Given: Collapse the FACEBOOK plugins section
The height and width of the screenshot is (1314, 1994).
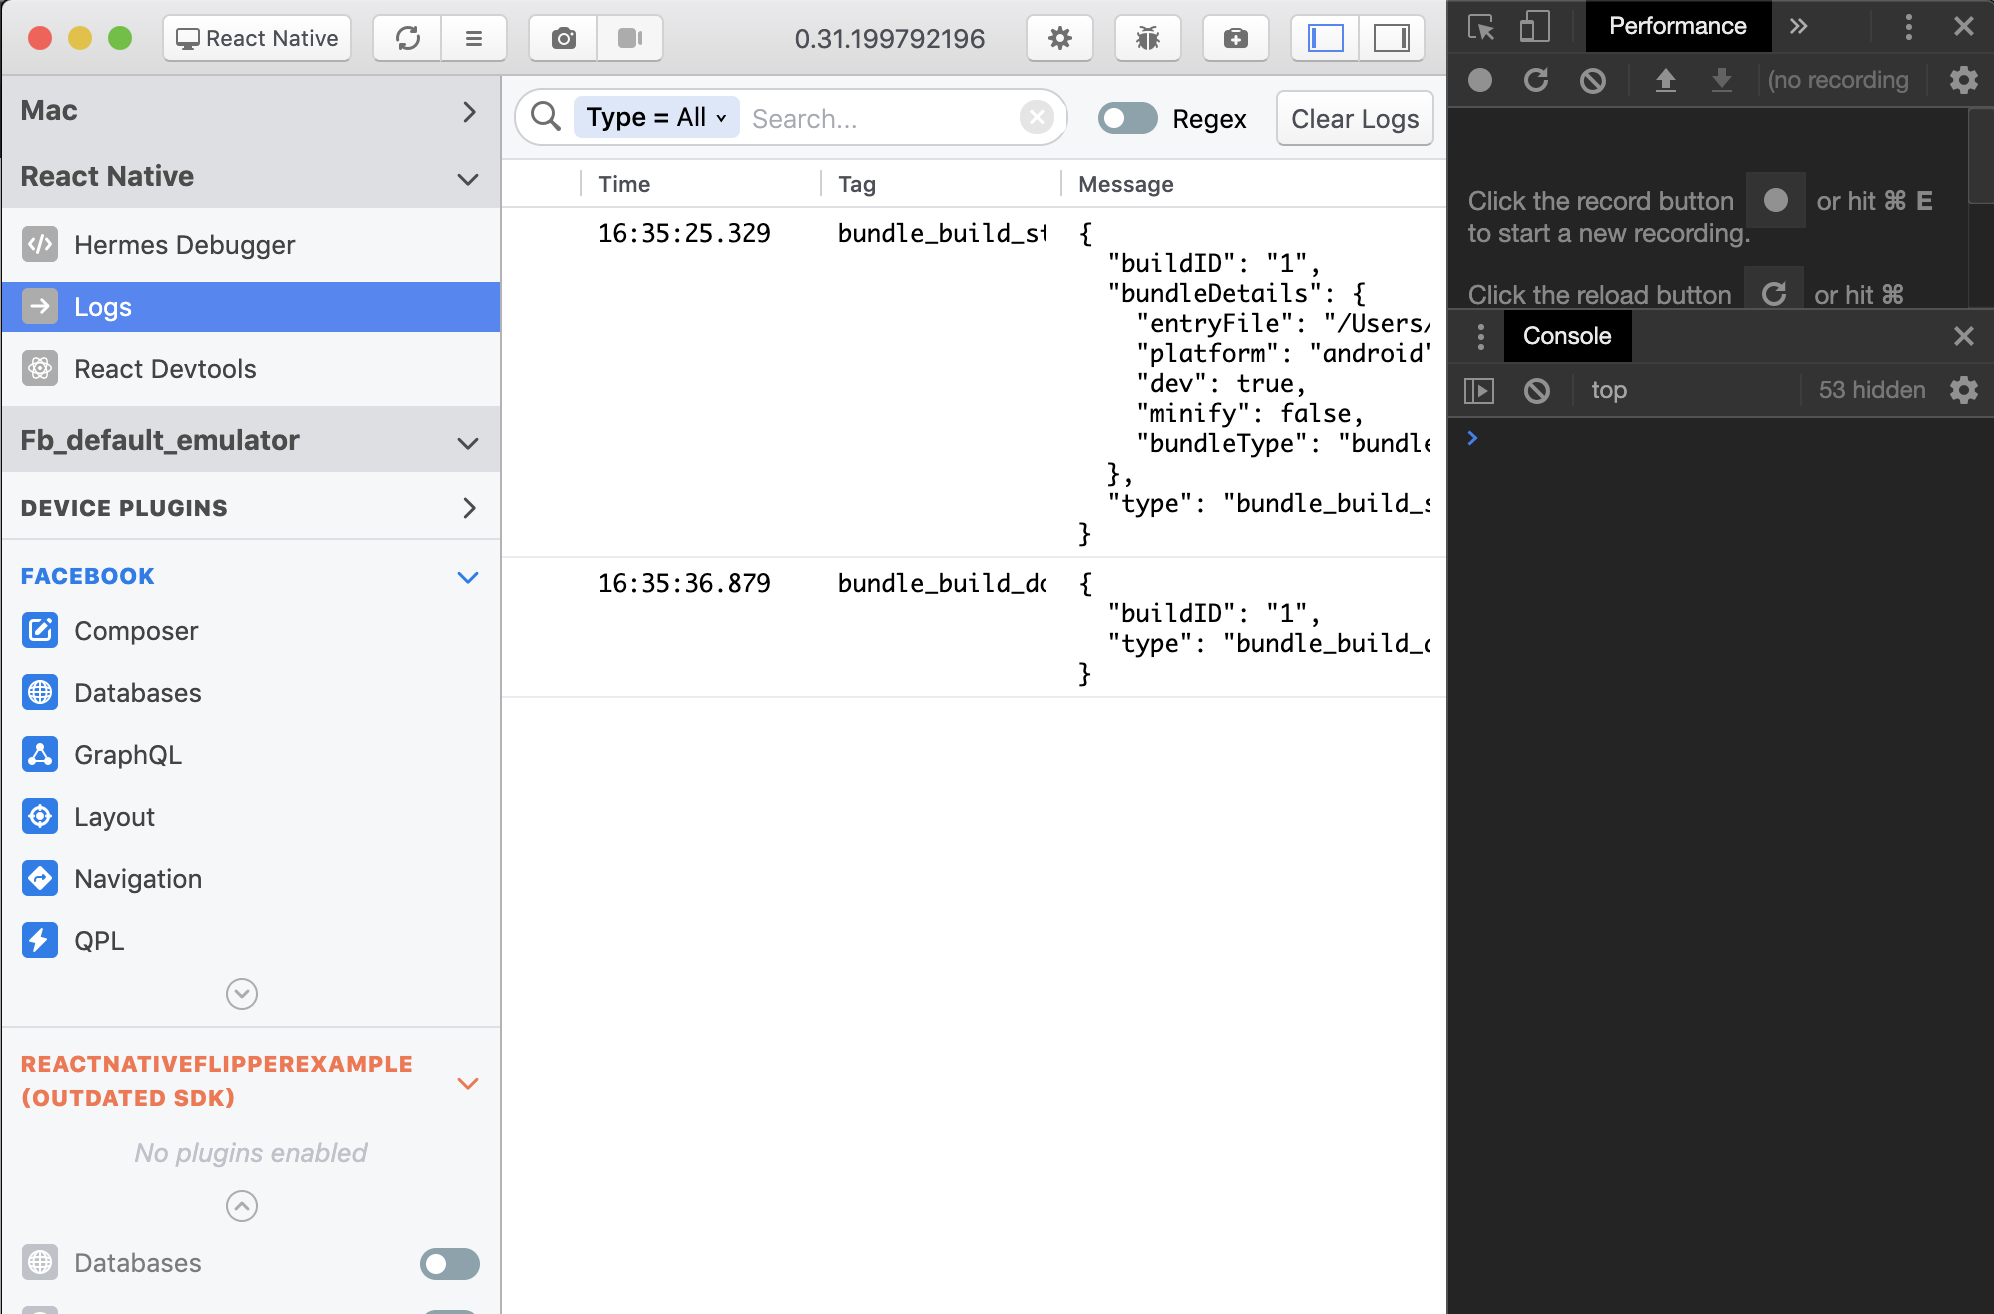Looking at the screenshot, I should (467, 577).
